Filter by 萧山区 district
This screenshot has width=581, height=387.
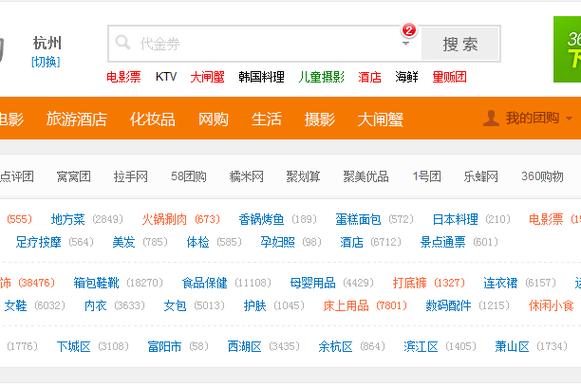[512, 347]
